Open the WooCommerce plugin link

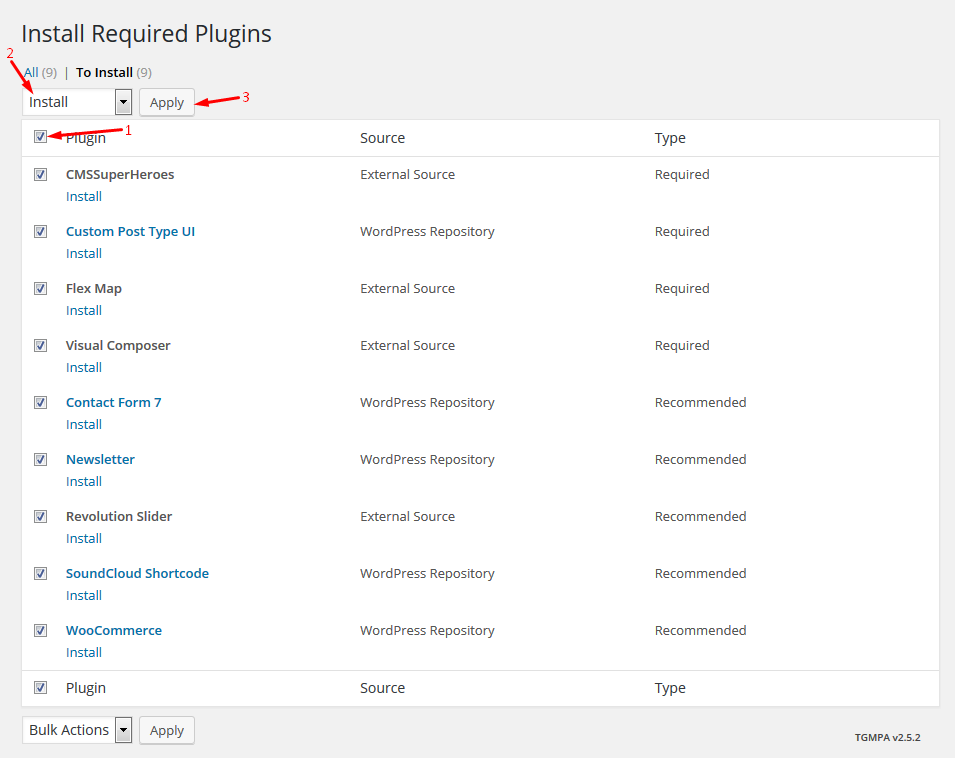point(114,631)
